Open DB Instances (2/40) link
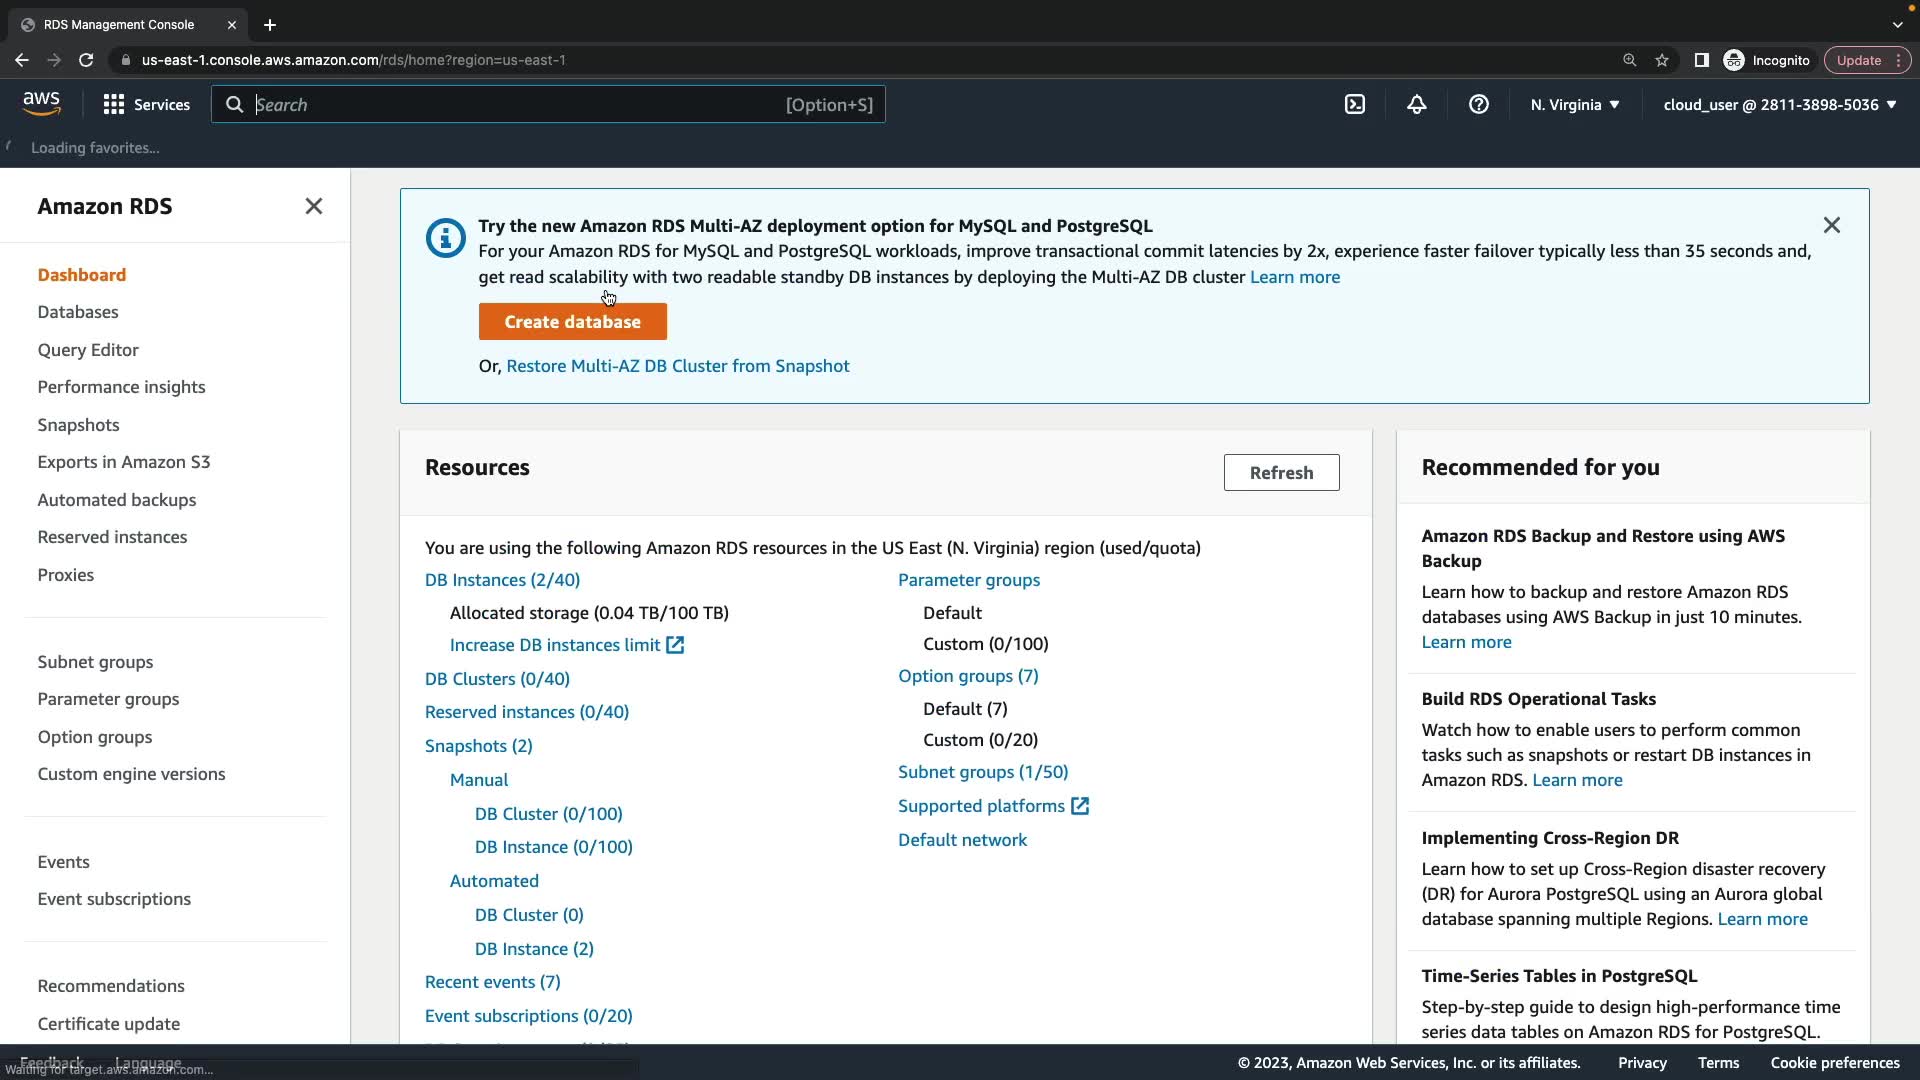The height and width of the screenshot is (1080, 1920). tap(502, 580)
